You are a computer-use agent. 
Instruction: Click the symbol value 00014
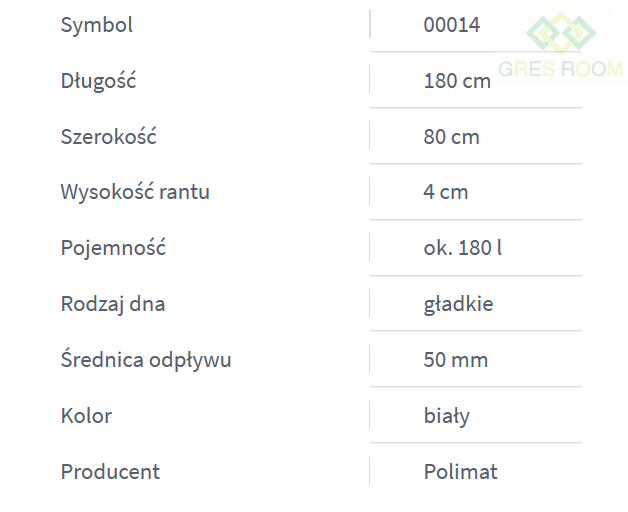(x=452, y=25)
